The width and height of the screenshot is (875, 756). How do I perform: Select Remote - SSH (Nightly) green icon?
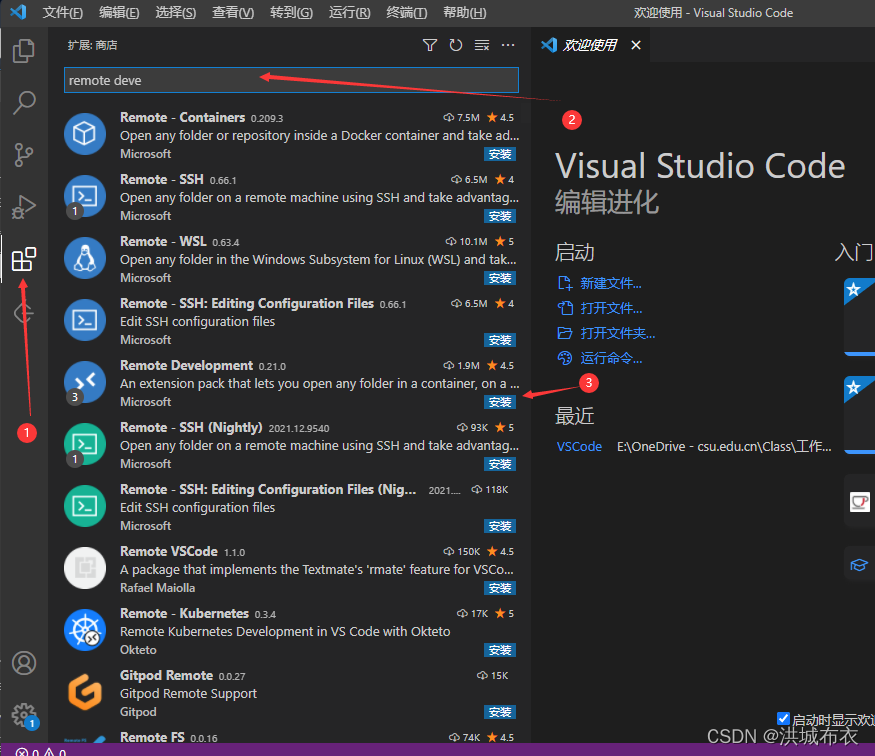click(85, 444)
